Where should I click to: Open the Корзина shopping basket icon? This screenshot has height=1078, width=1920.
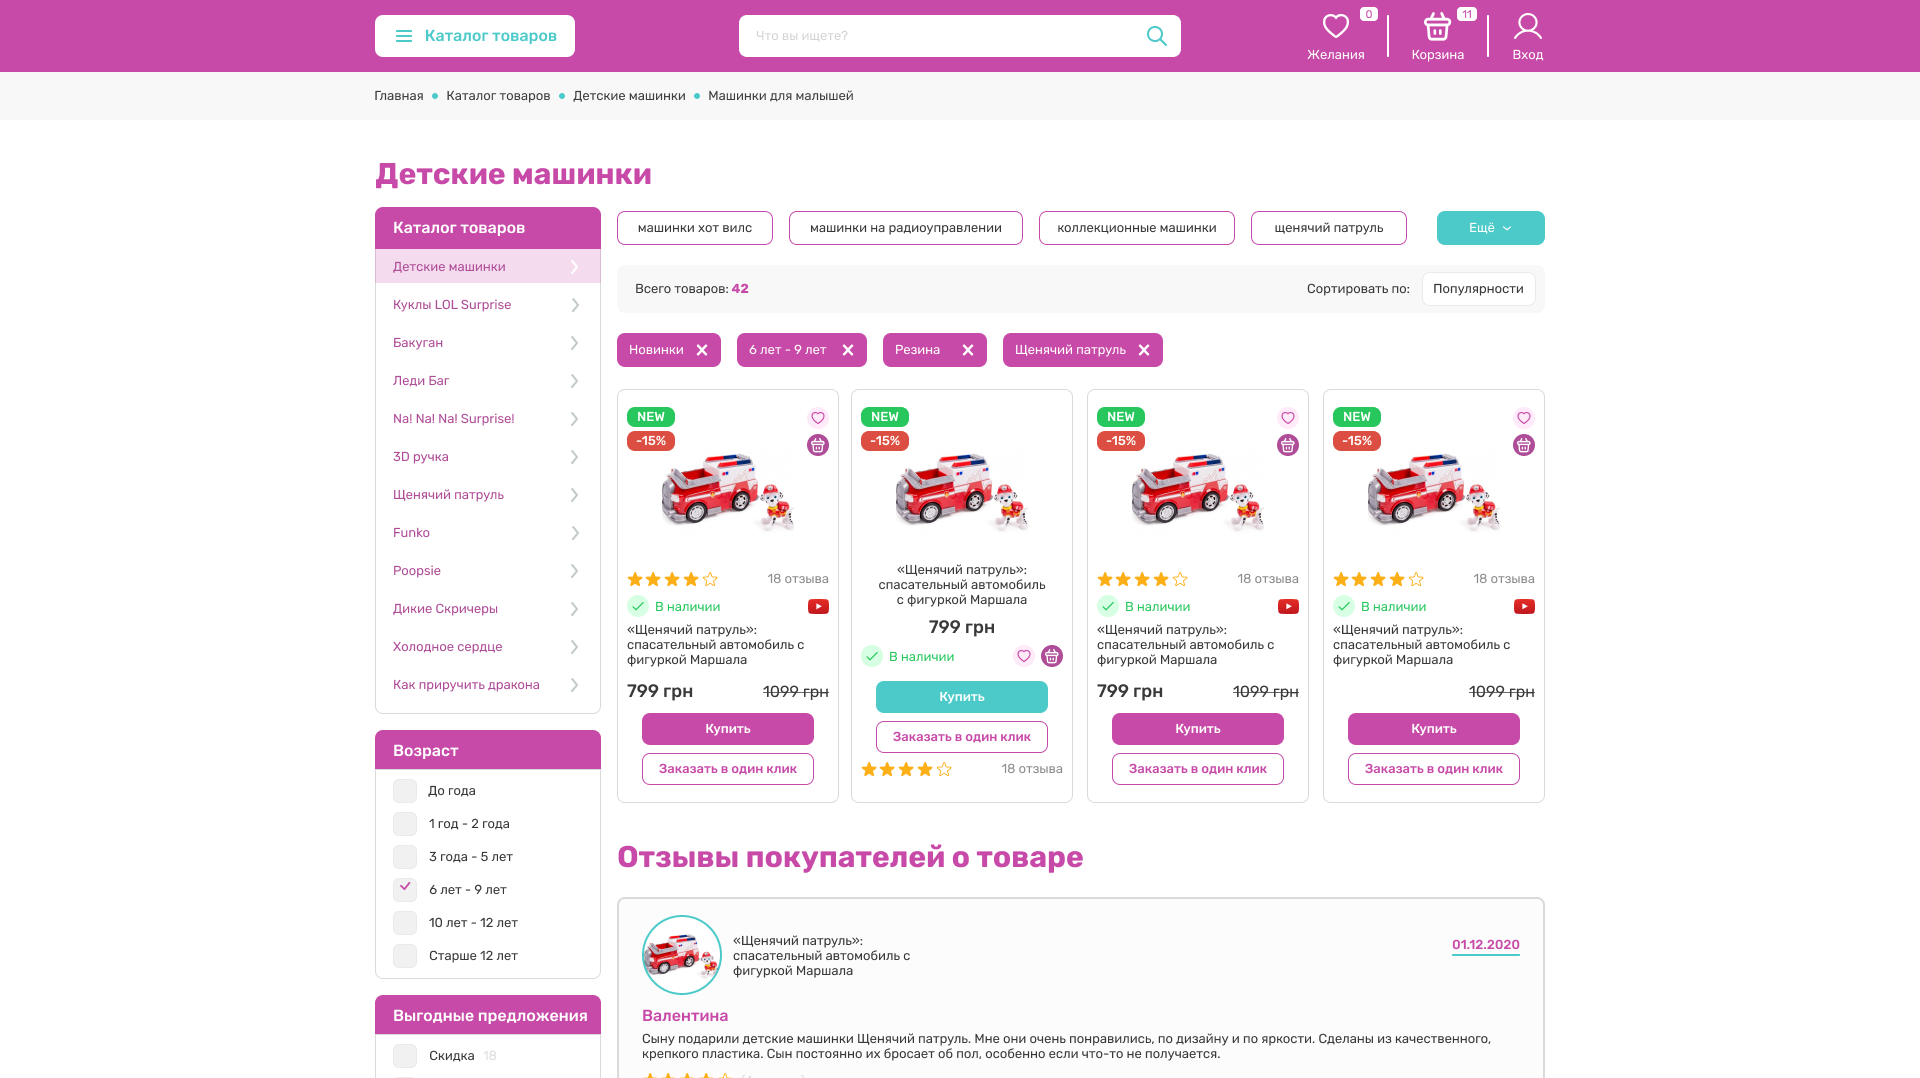[x=1437, y=27]
